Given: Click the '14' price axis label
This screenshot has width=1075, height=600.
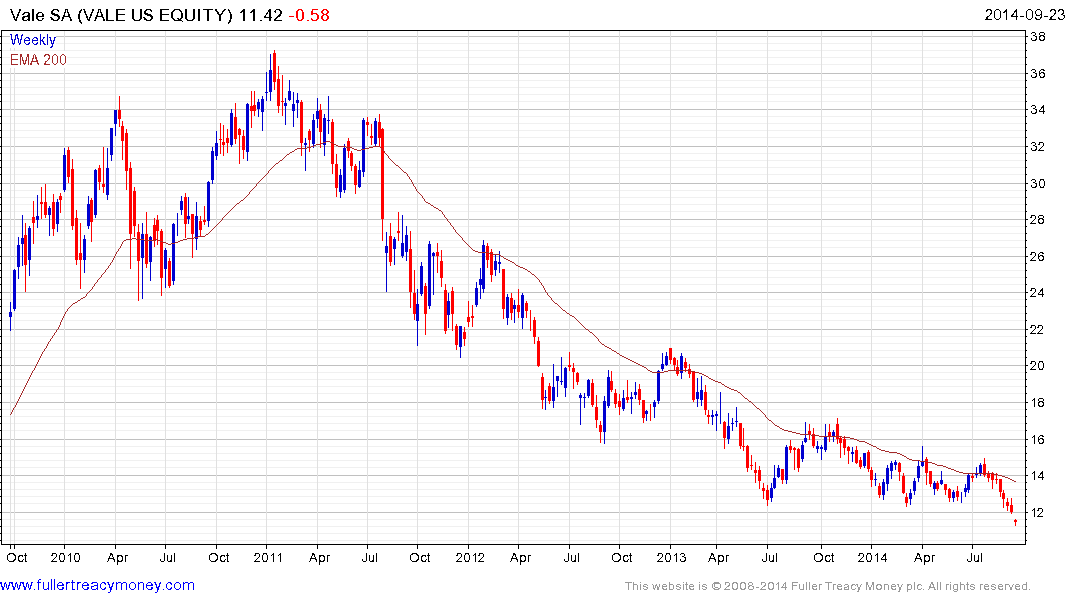Looking at the screenshot, I should [x=1038, y=476].
